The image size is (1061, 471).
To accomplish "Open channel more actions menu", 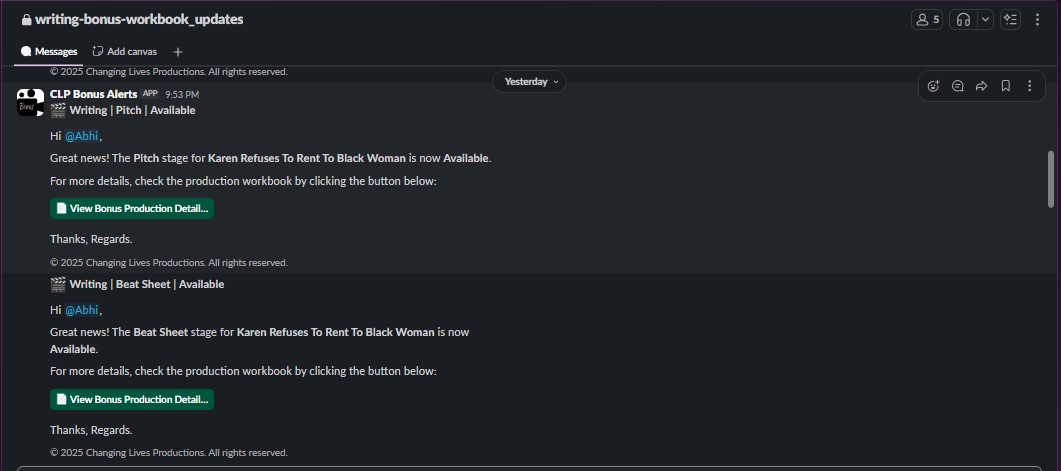I will [1037, 19].
